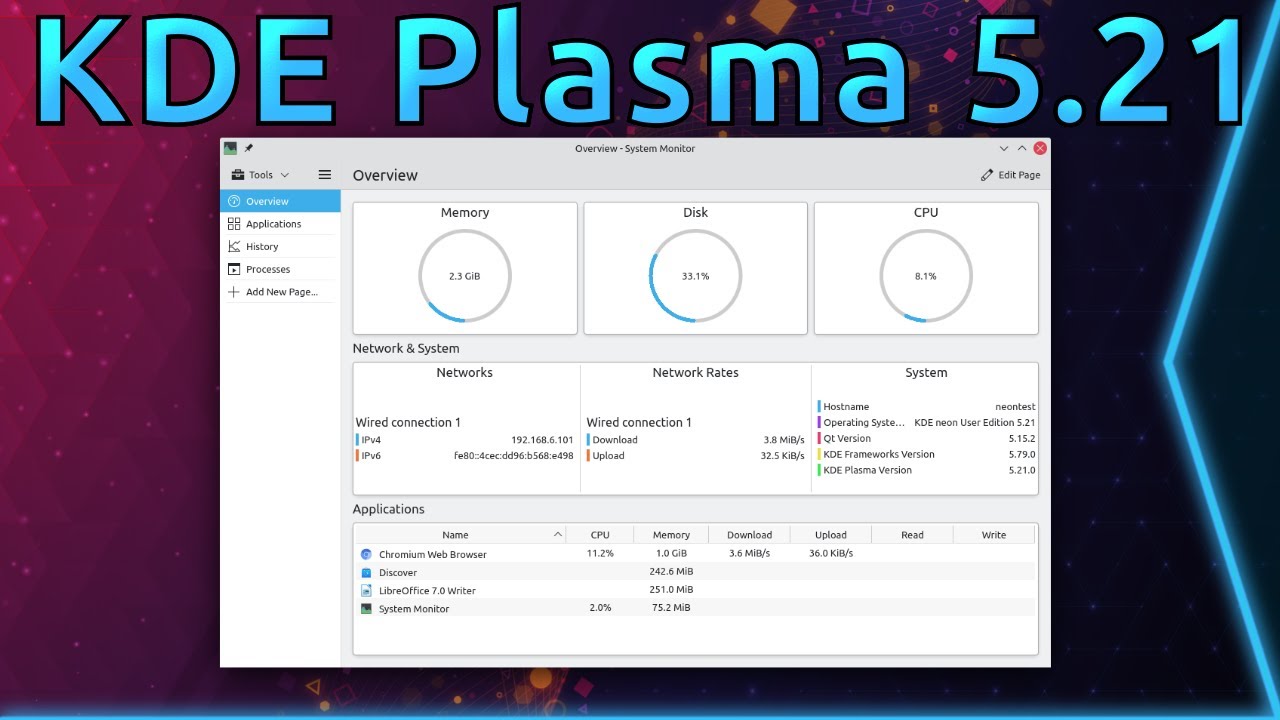Viewport: 1280px width, 720px height.
Task: Select the Discover row name
Action: pyautogui.click(x=398, y=573)
